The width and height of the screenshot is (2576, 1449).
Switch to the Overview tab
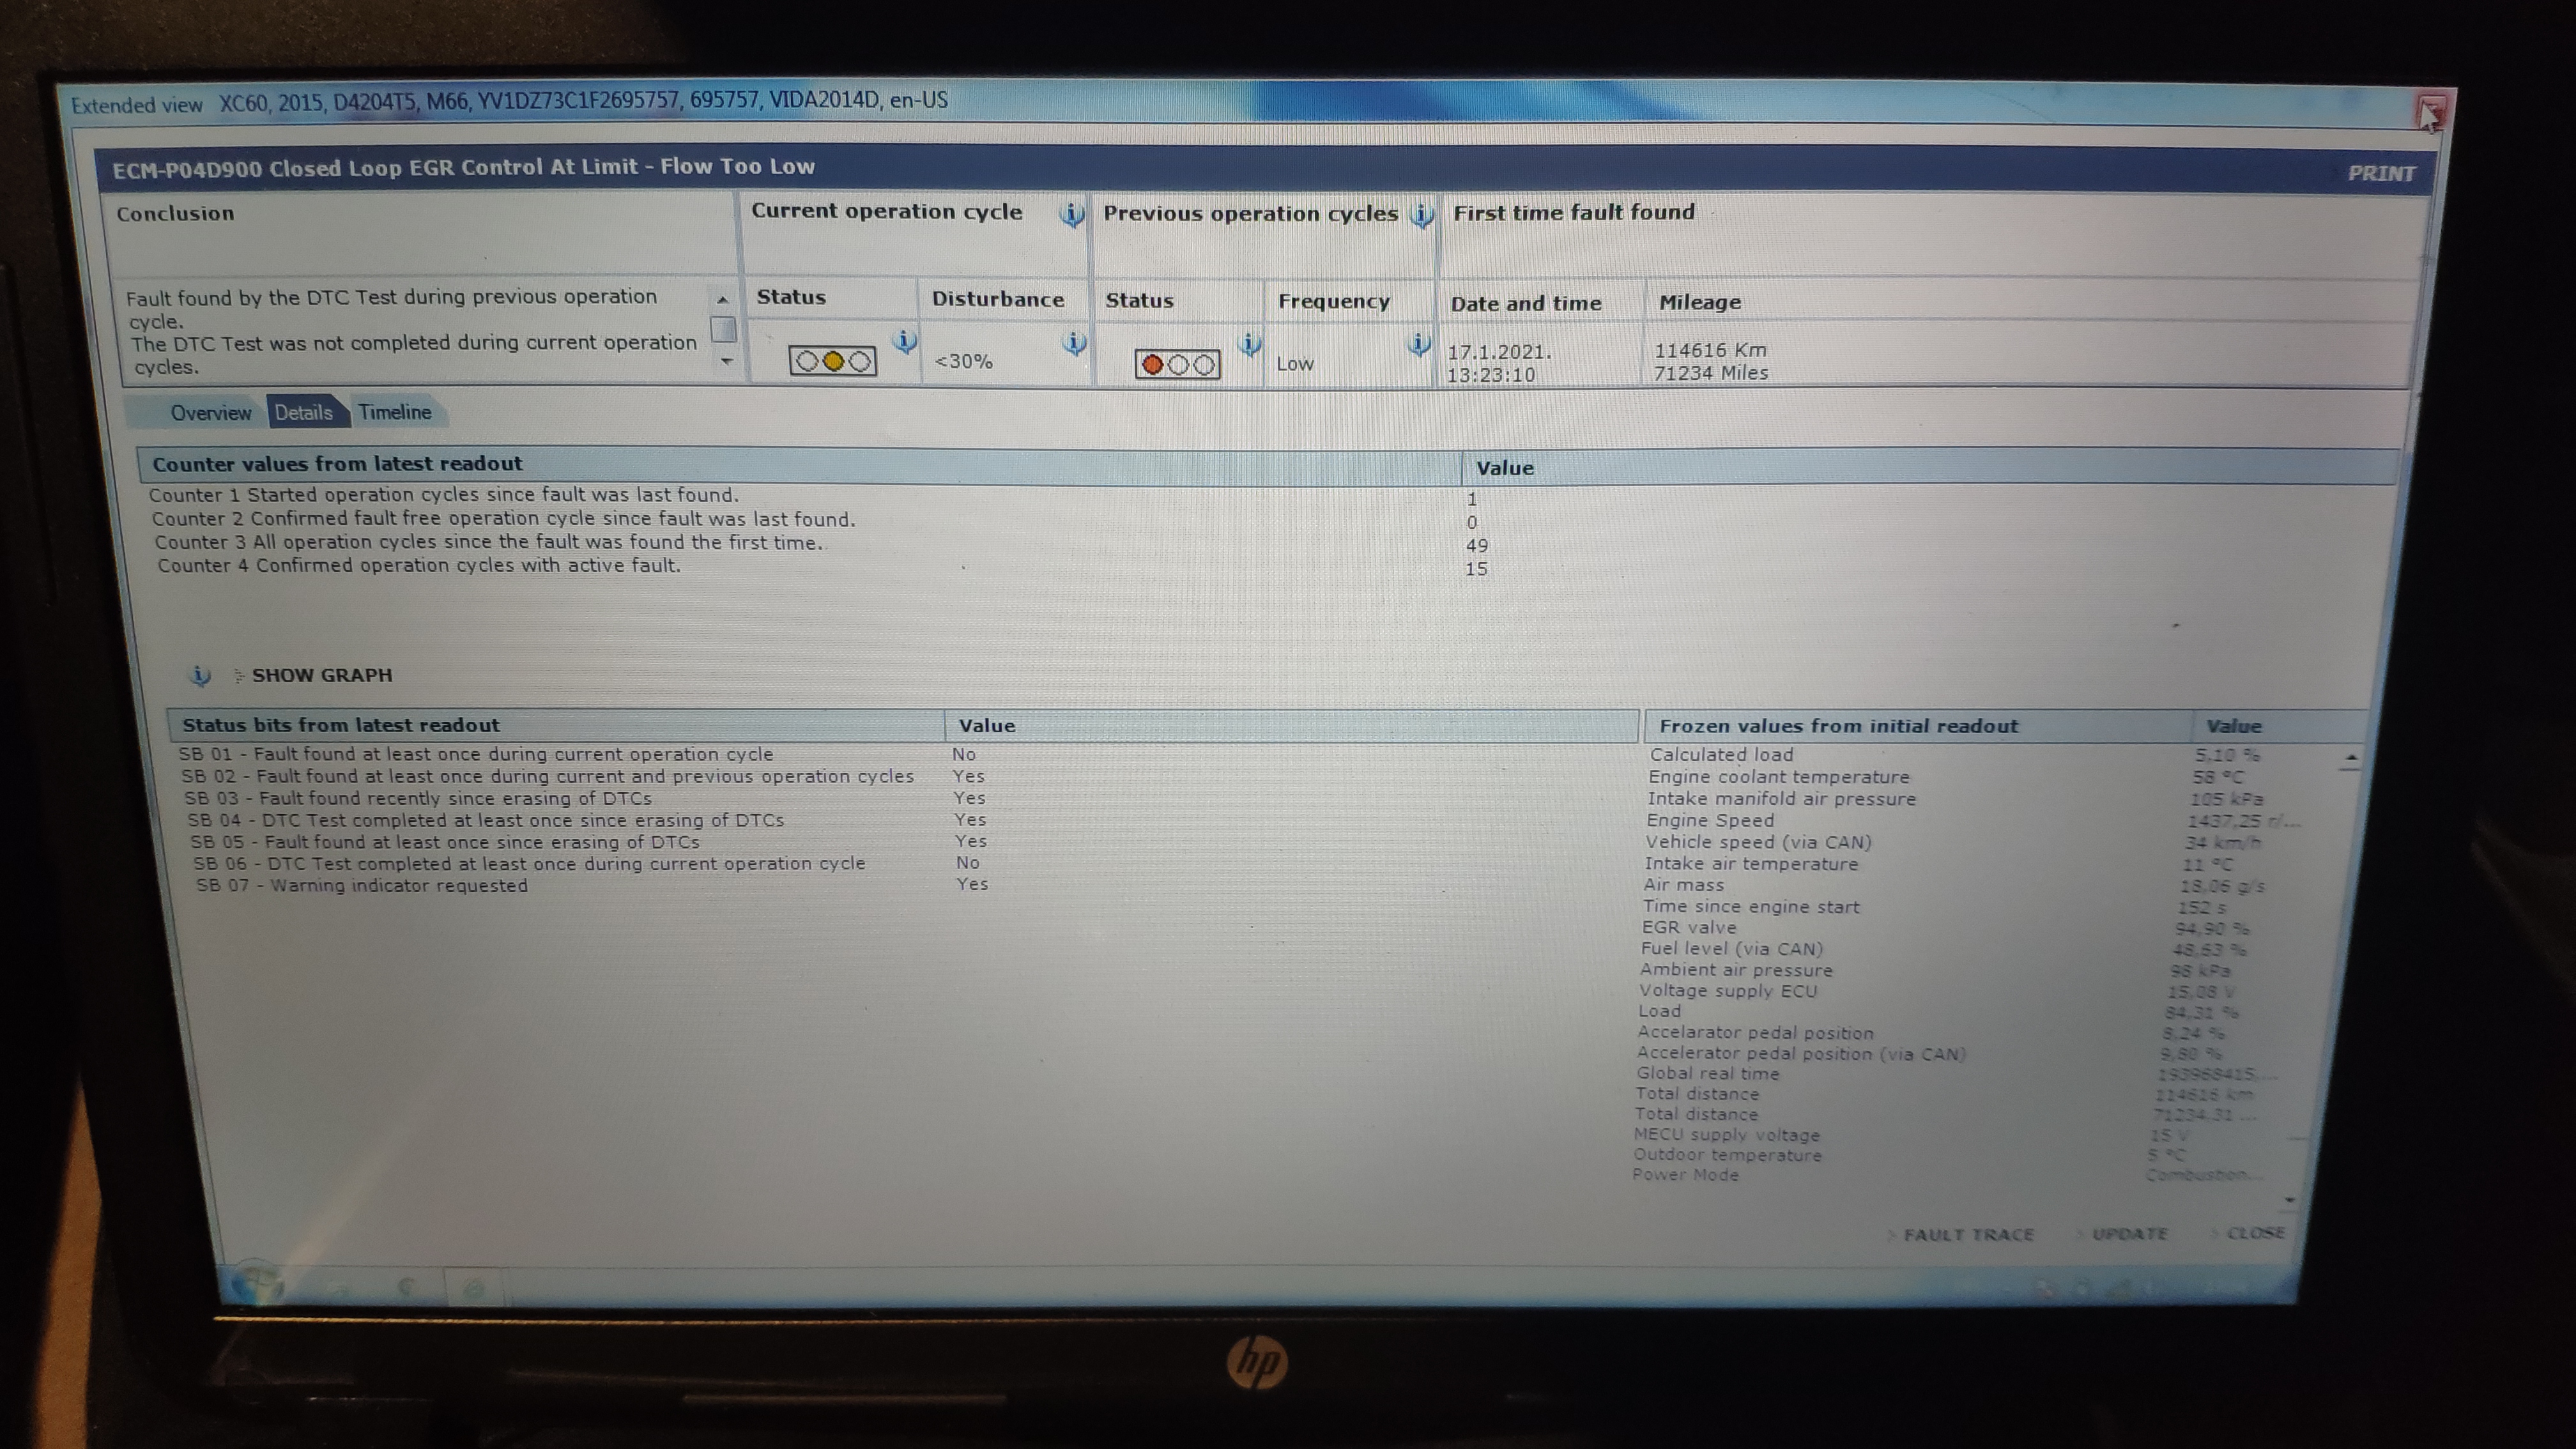(x=210, y=413)
